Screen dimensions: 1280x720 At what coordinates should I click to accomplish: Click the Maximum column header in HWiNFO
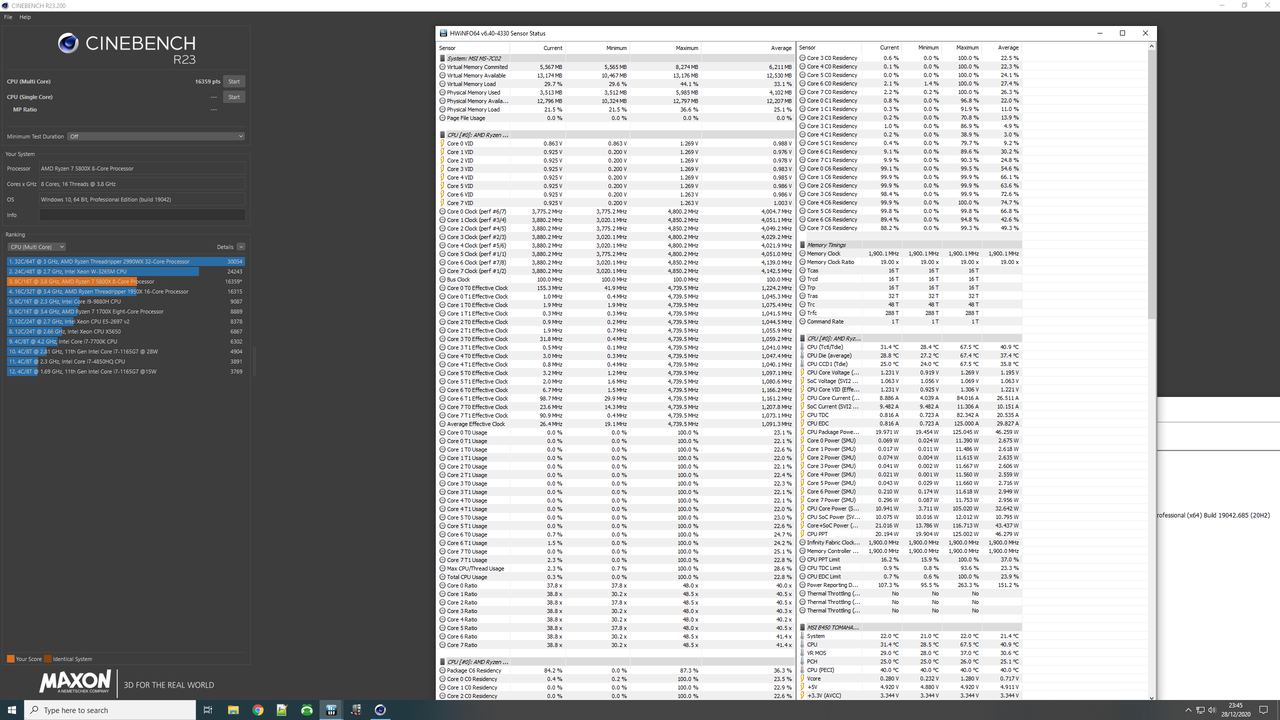pos(666,48)
